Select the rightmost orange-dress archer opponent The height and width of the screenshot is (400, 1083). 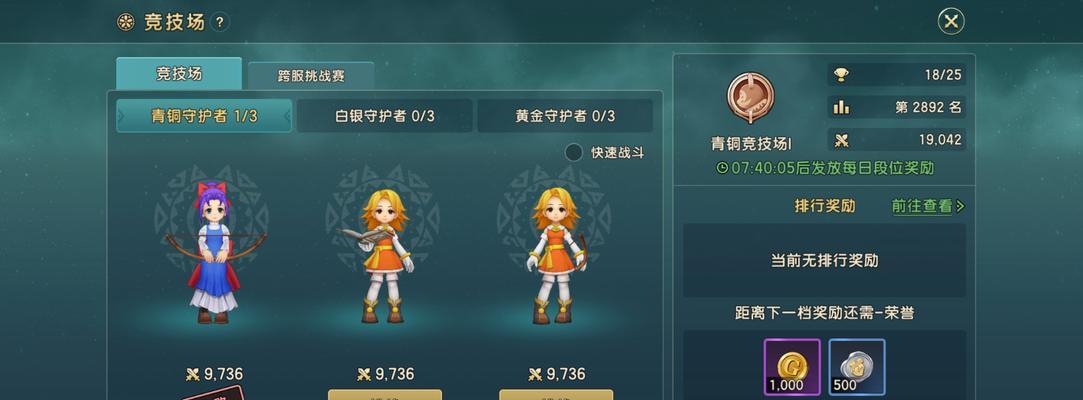pyautogui.click(x=556, y=256)
